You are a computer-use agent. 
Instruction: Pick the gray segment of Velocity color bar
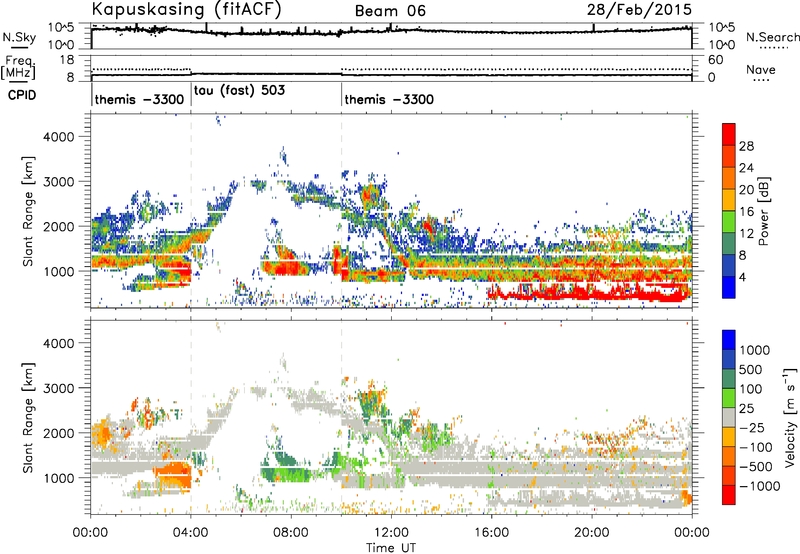729,417
